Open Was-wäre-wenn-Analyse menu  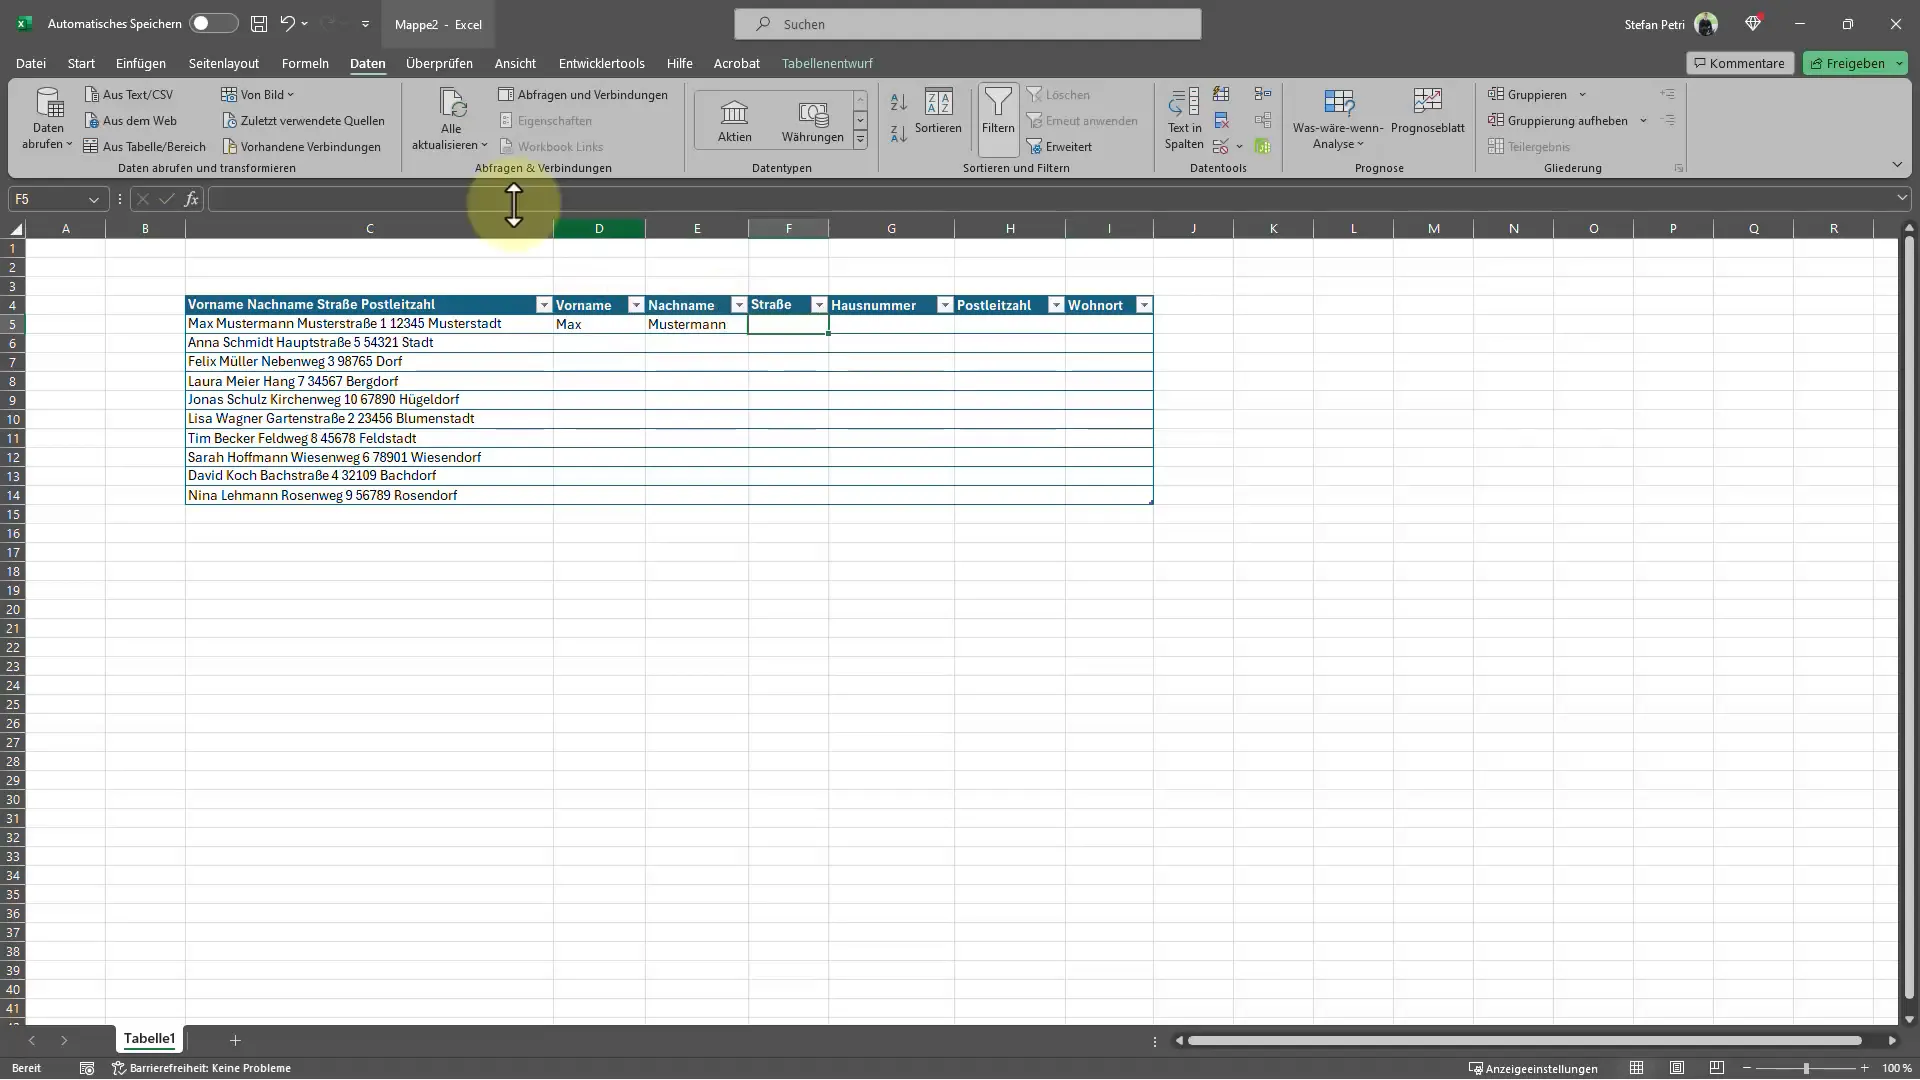click(x=1338, y=118)
